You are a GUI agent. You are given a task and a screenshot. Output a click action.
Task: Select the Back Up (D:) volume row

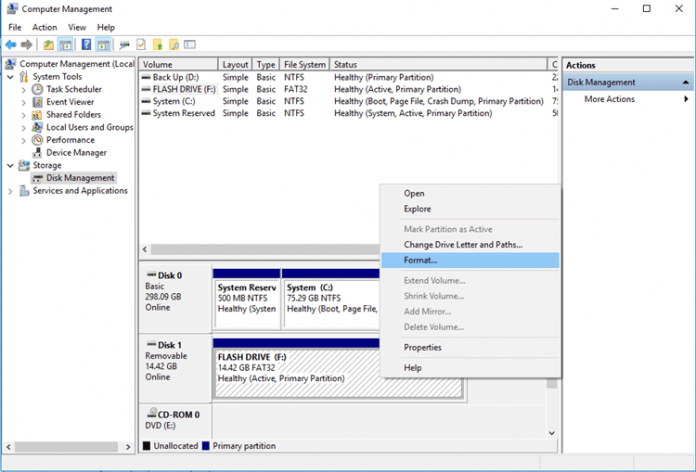174,77
